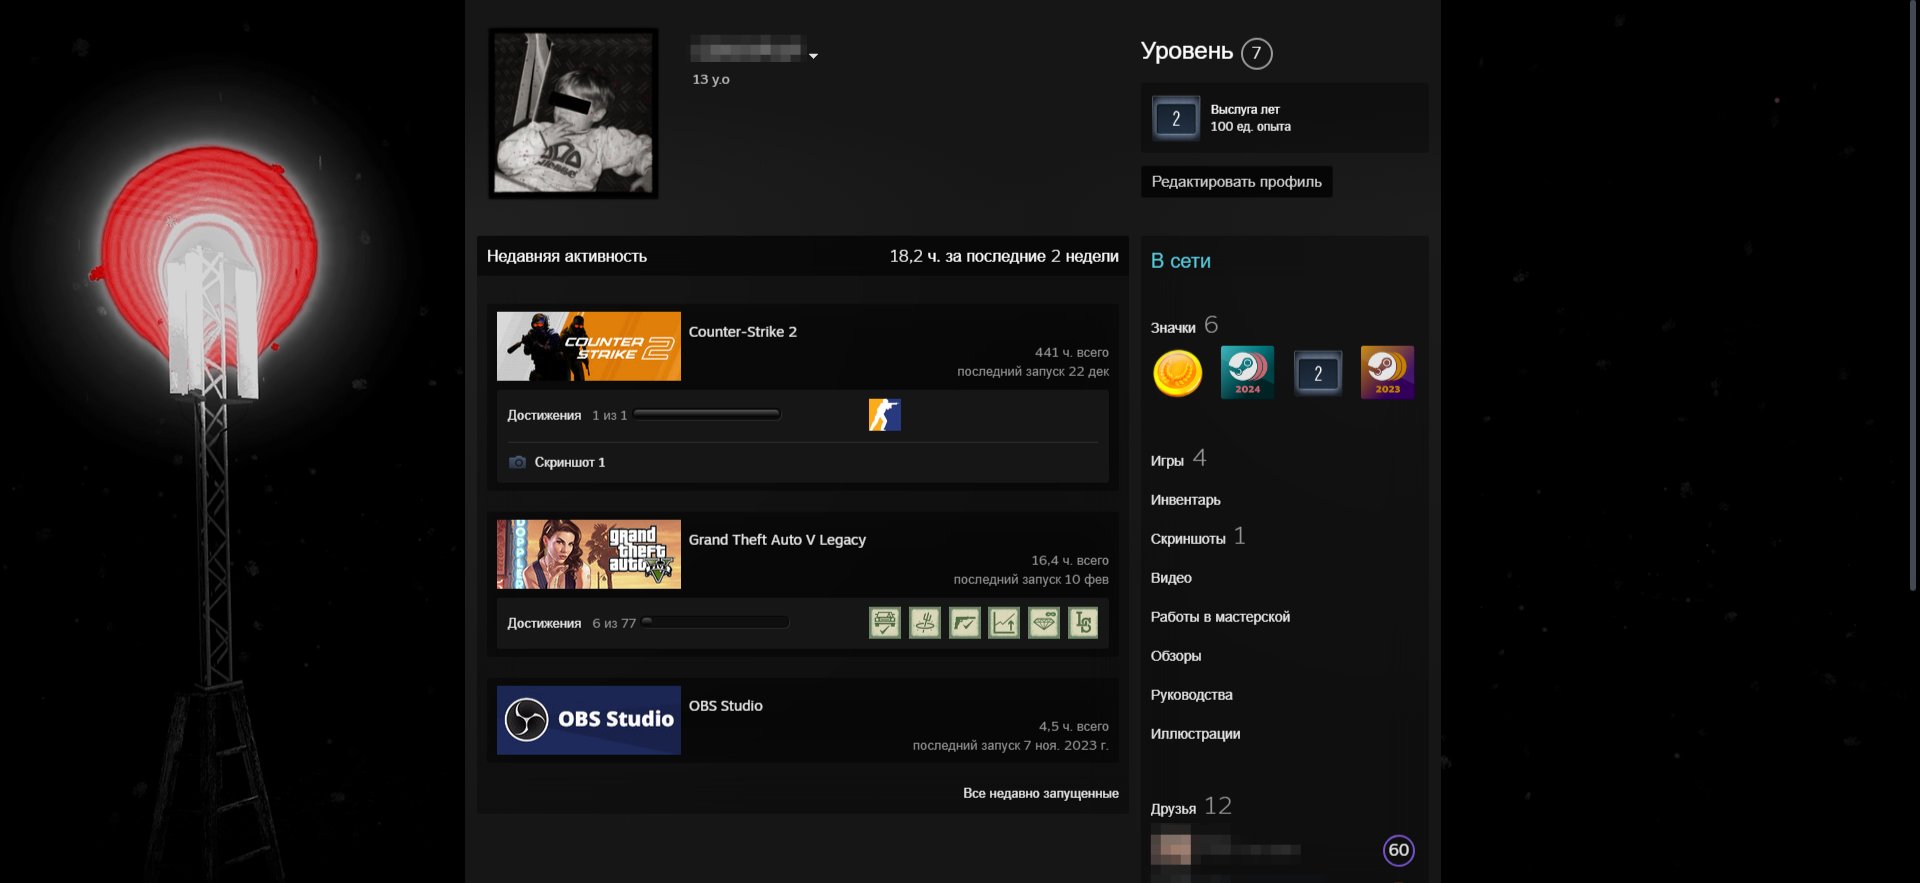Open the Steam 2024 replay badge

(1247, 372)
